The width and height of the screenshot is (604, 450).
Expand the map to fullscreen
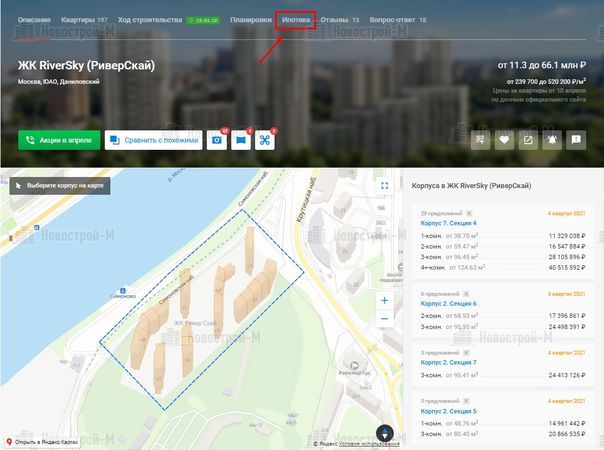[x=384, y=185]
